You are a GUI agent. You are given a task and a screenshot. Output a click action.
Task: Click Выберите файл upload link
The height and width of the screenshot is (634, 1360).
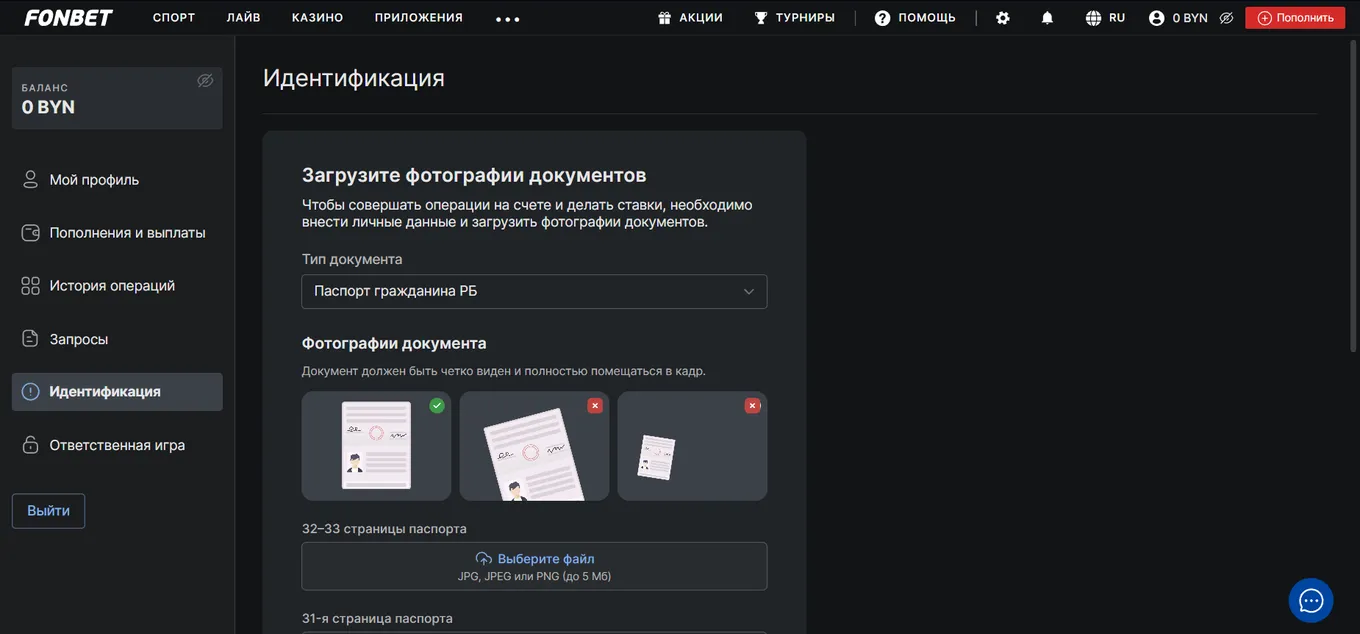point(546,559)
